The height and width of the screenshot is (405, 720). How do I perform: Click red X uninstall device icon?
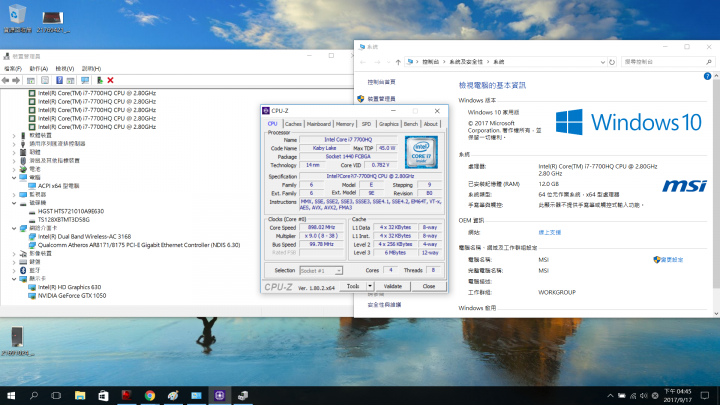tap(110, 80)
